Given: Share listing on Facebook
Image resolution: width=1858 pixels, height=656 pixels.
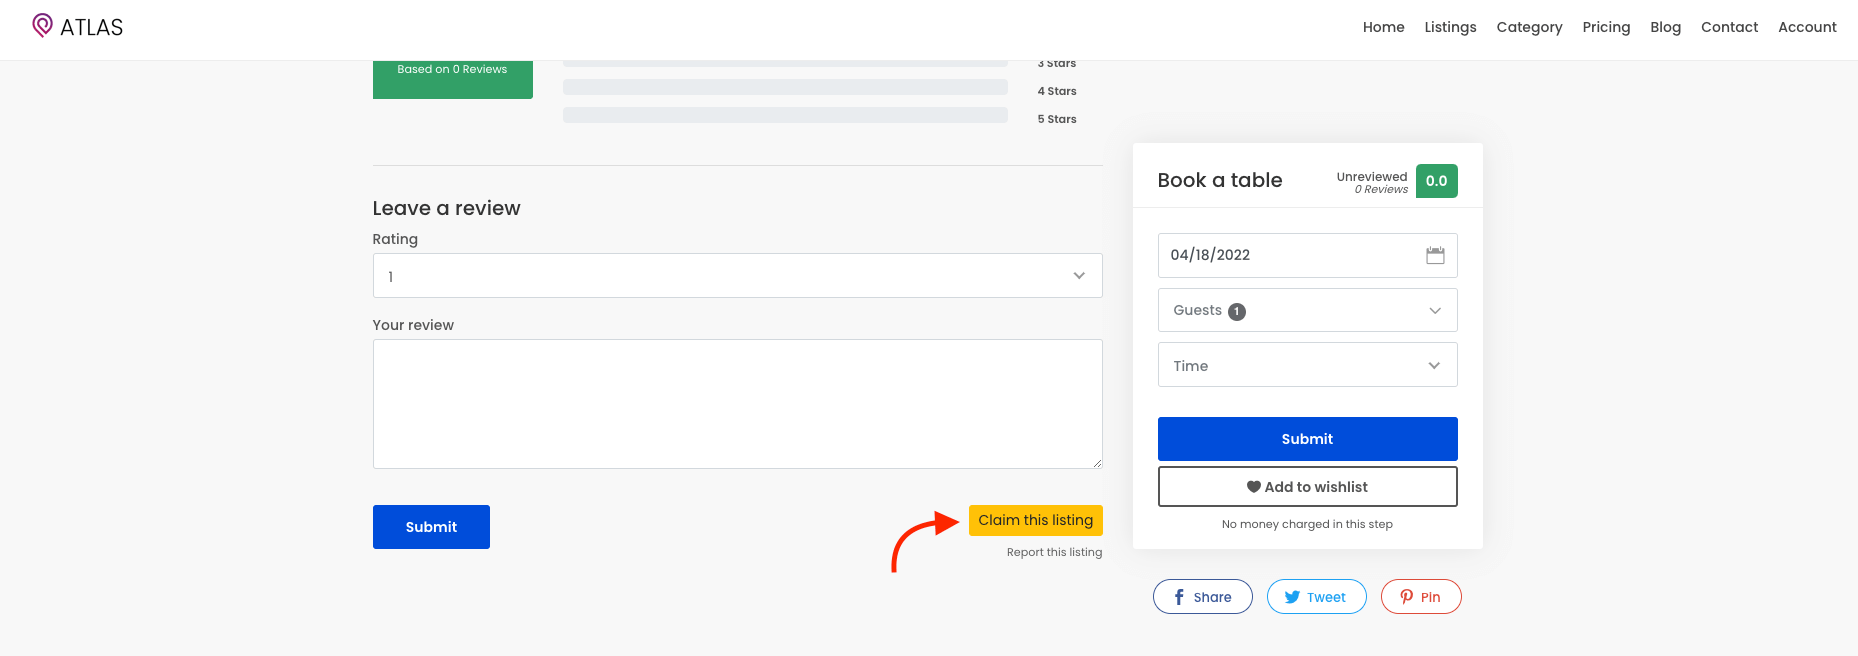Looking at the screenshot, I should 1202,597.
